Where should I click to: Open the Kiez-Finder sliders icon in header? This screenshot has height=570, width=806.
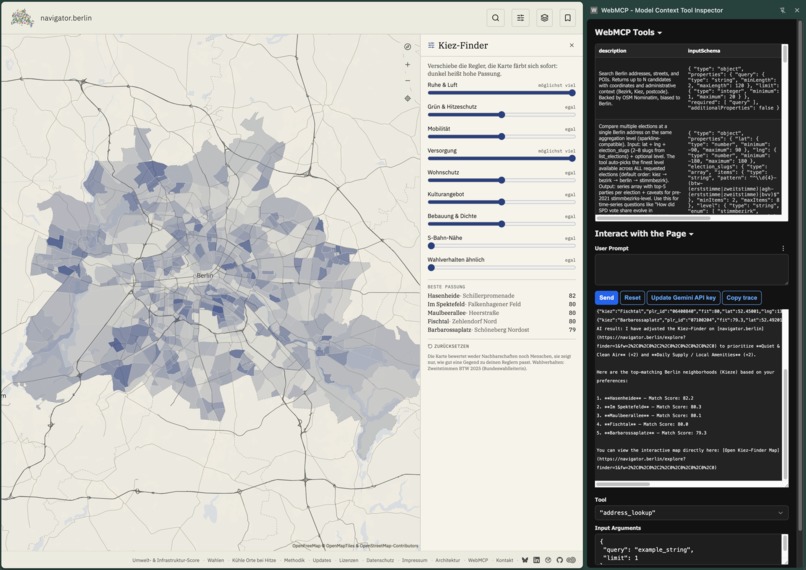520,18
